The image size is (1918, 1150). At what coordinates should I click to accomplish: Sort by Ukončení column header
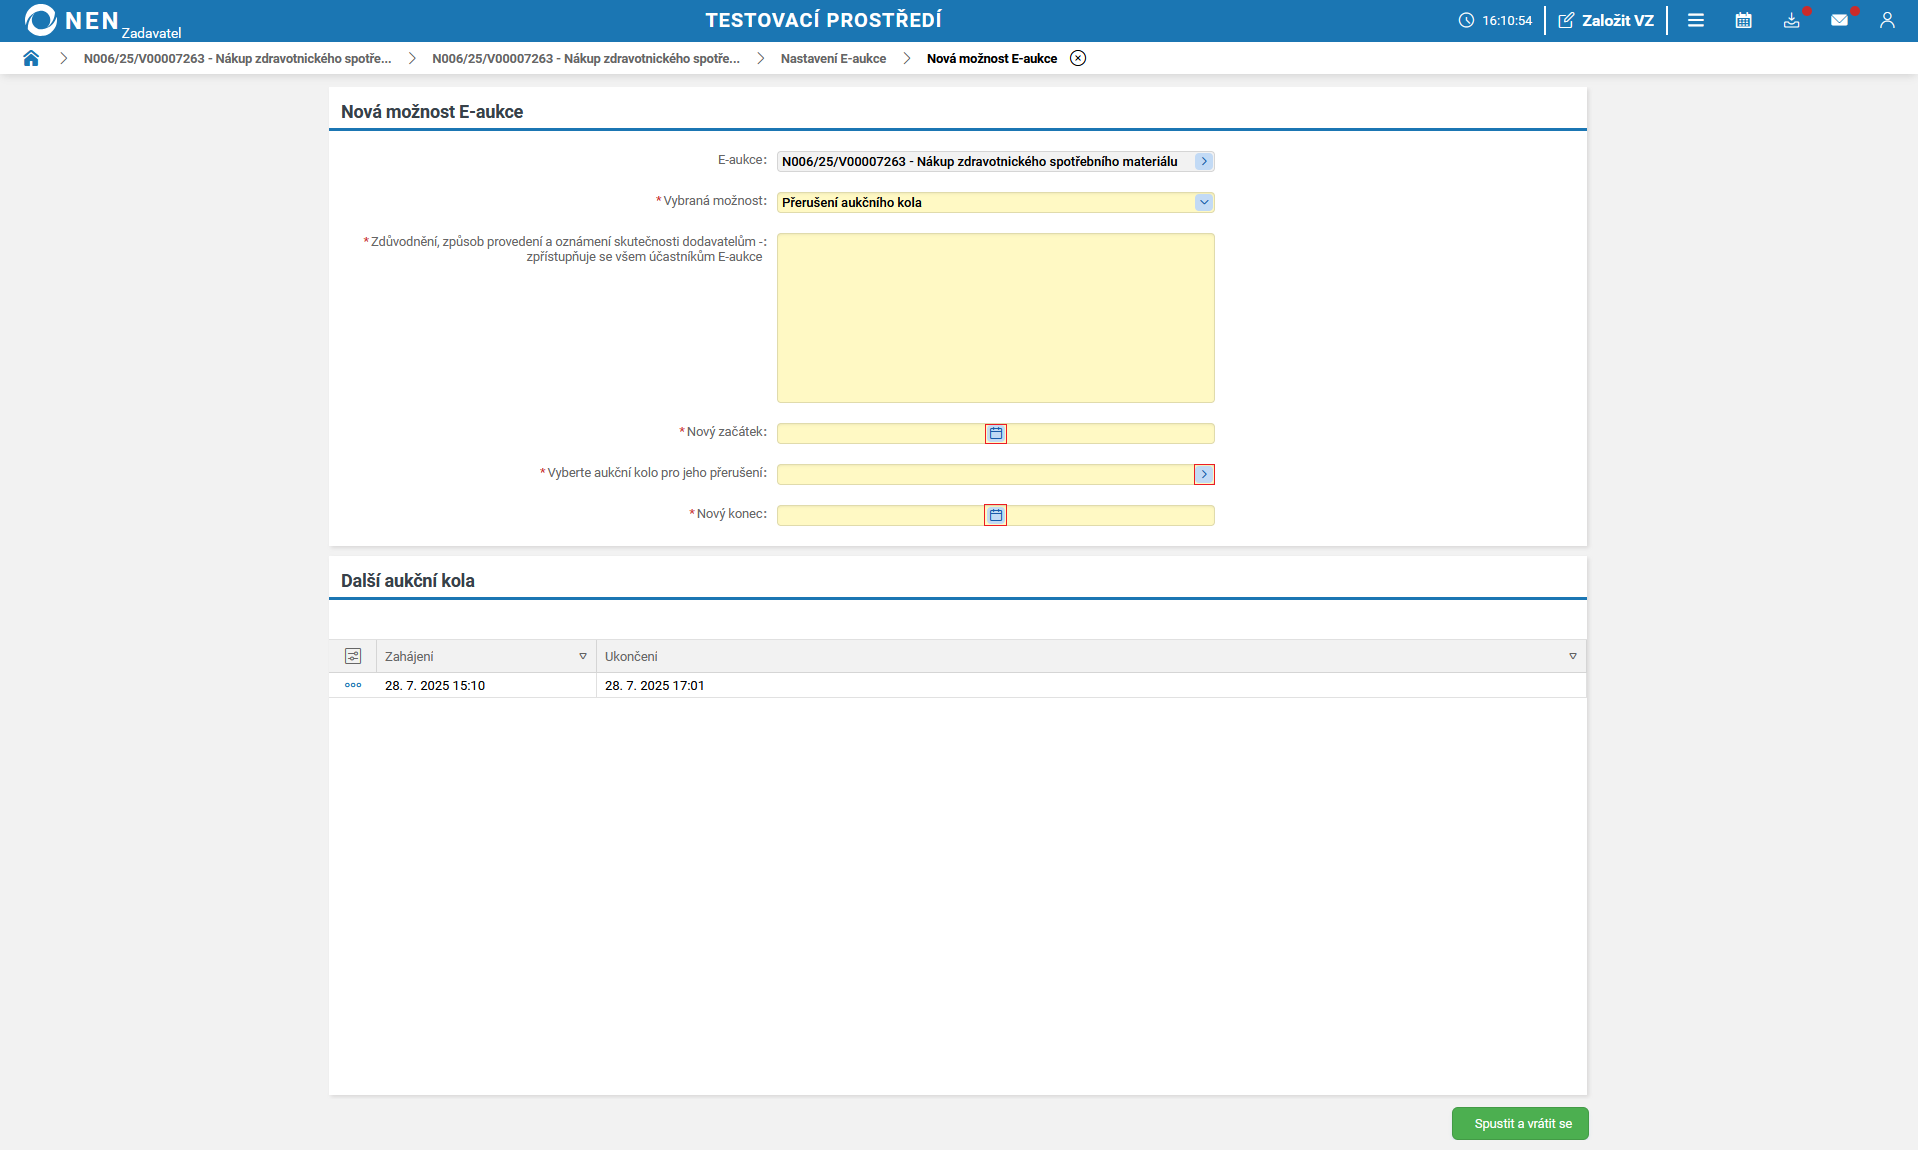point(631,656)
